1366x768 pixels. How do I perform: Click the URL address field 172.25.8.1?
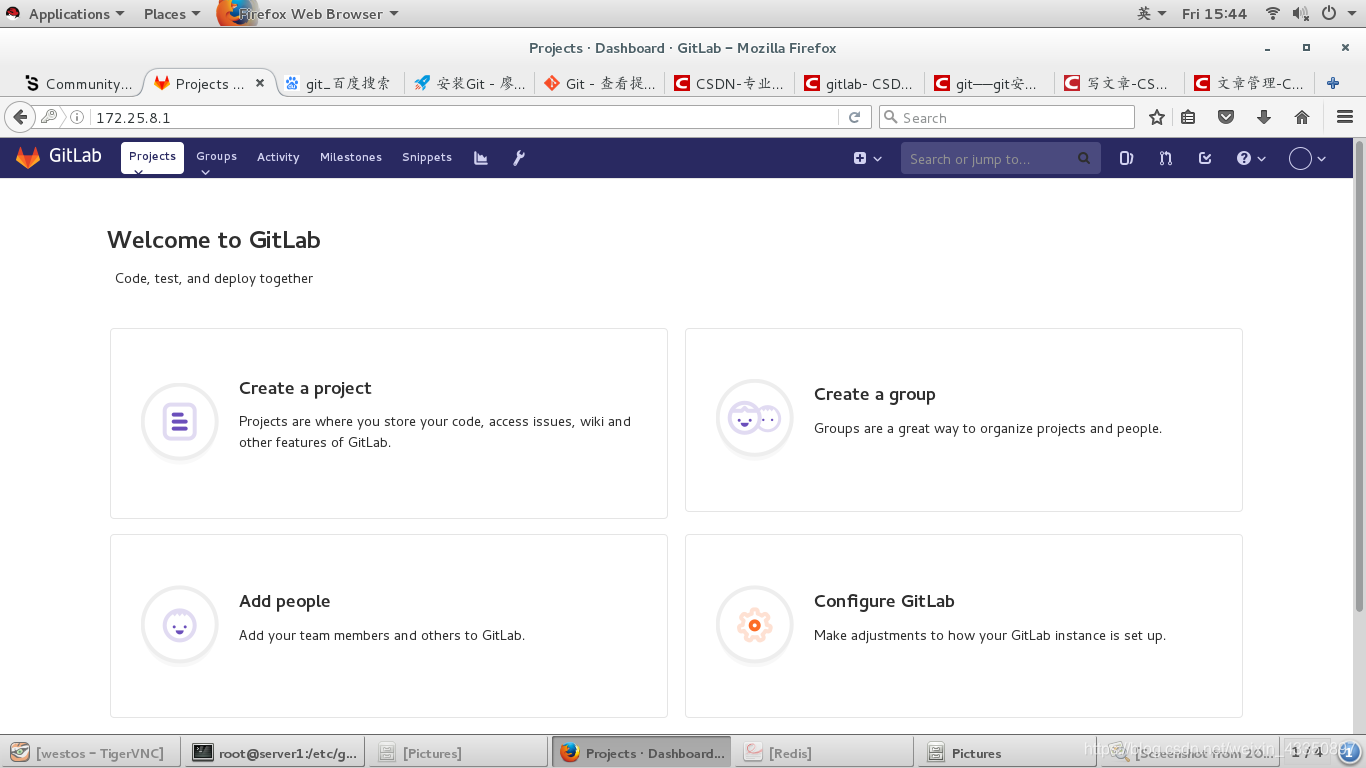[x=465, y=117]
